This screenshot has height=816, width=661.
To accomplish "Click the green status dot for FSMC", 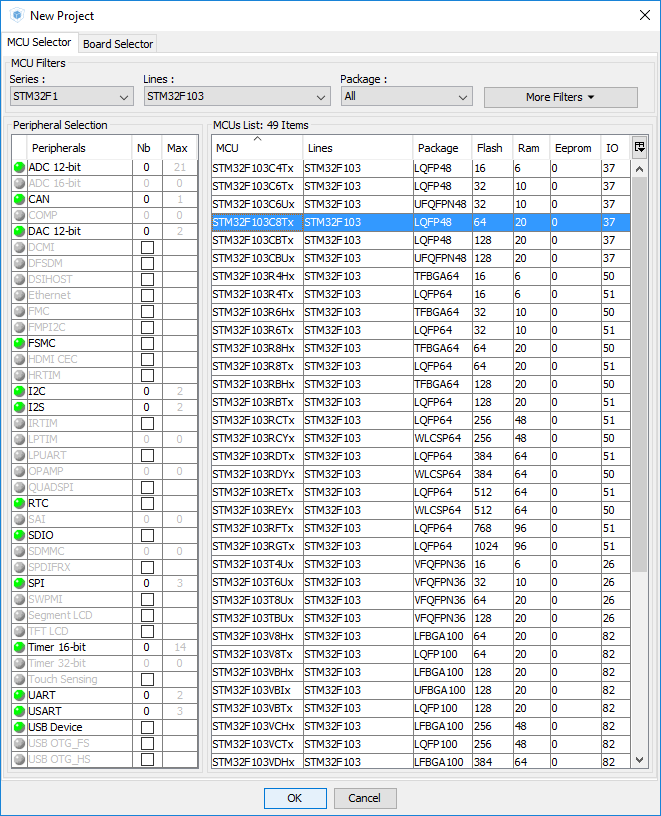I will pyautogui.click(x=19, y=343).
